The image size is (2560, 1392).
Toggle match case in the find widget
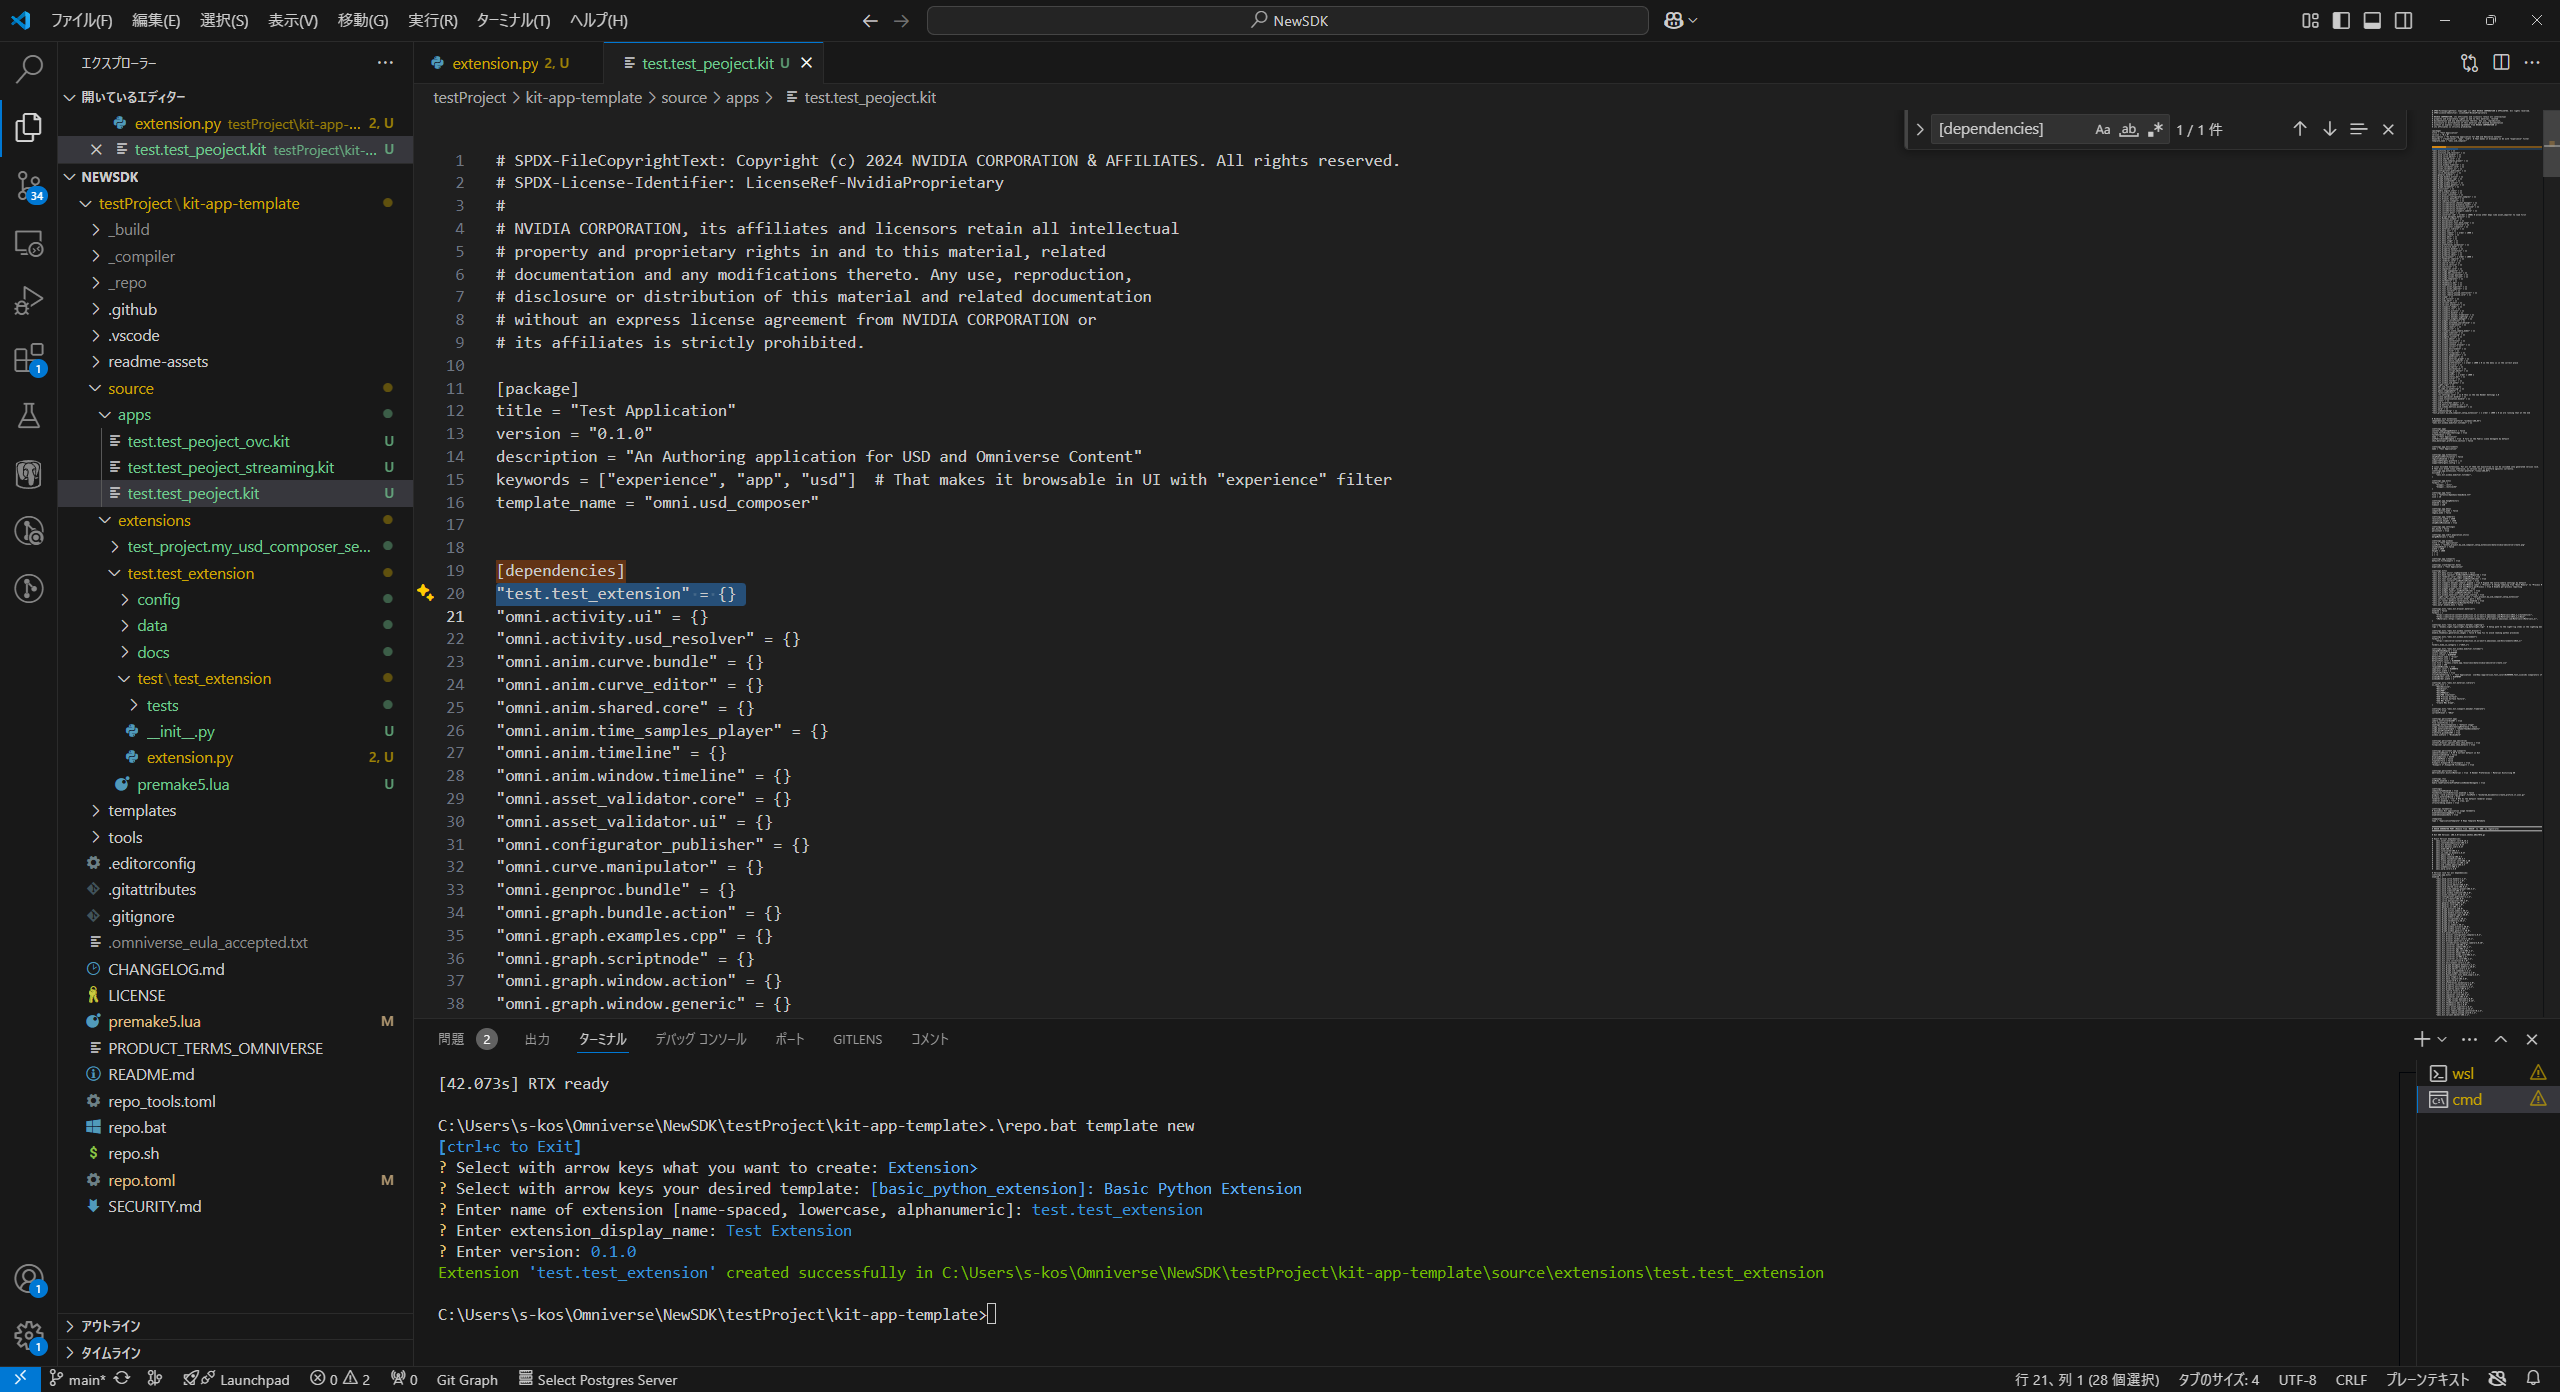coord(2101,129)
